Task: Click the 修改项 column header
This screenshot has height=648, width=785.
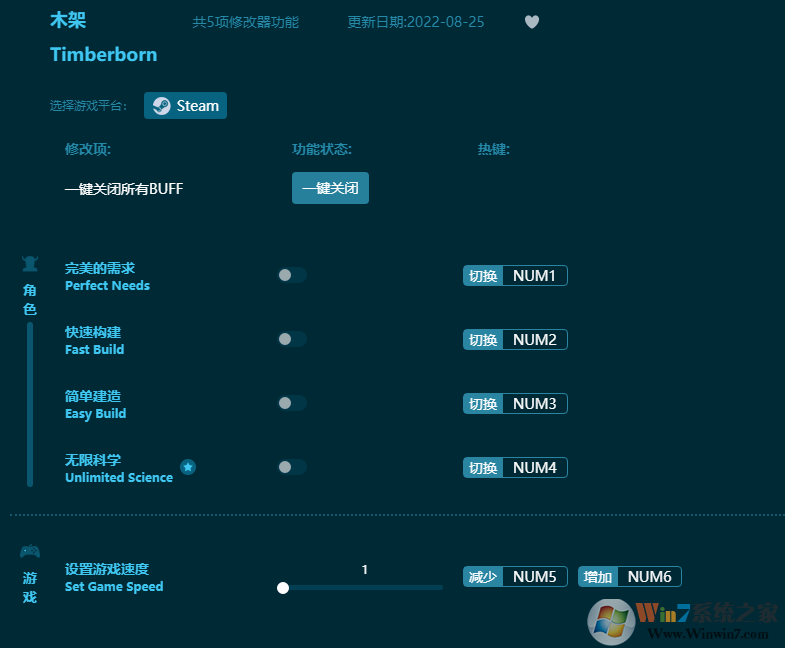Action: (88, 149)
